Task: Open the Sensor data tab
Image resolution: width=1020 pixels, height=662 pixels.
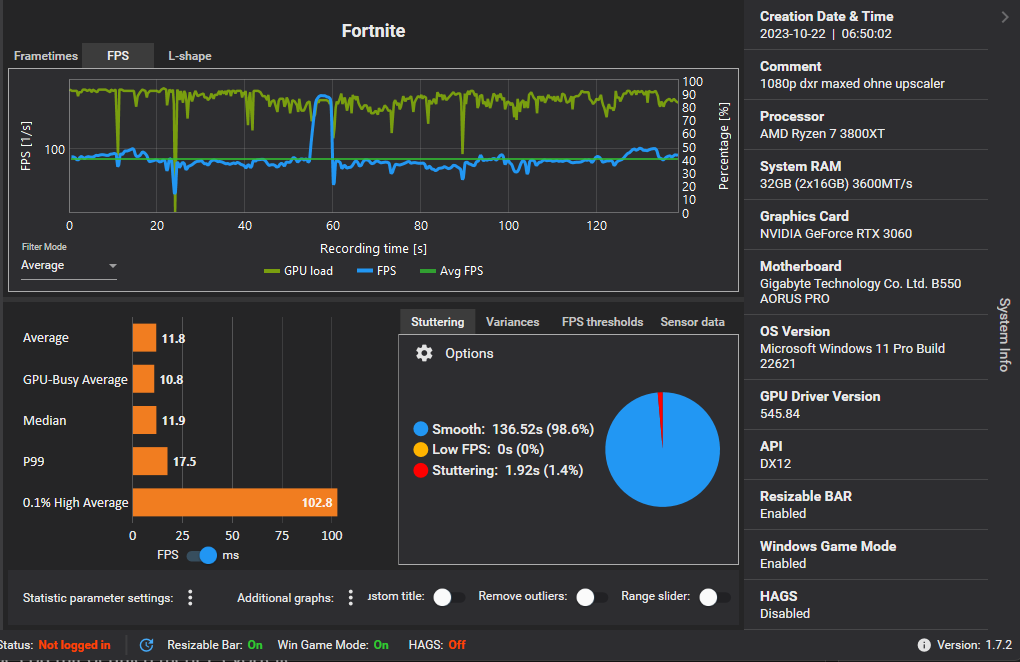Action: (x=692, y=322)
